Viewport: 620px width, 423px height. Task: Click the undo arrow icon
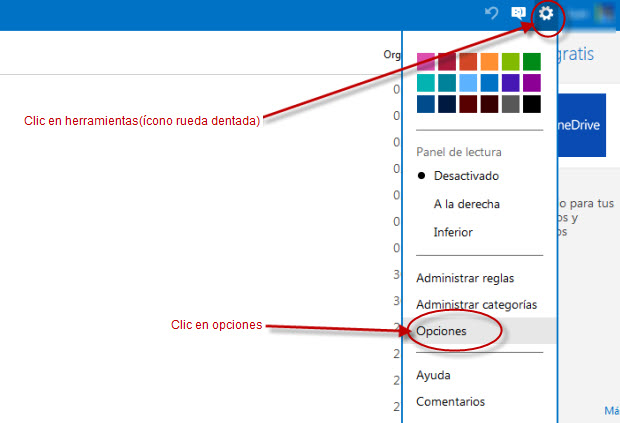coord(491,14)
